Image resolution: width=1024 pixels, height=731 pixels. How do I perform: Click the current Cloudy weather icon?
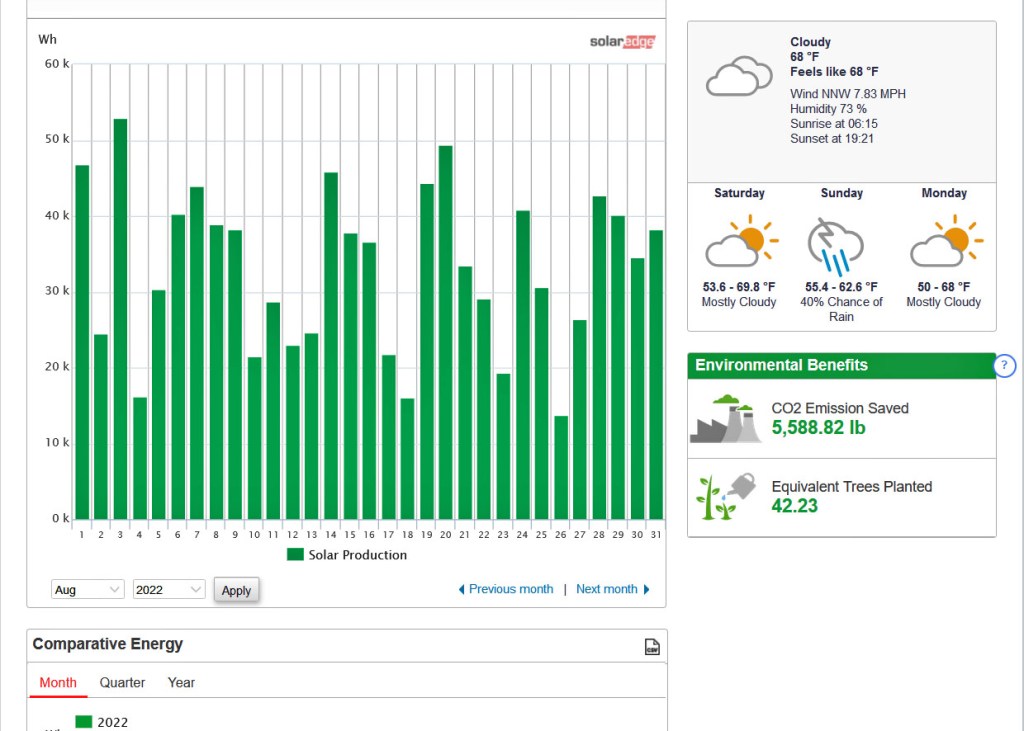(738, 78)
